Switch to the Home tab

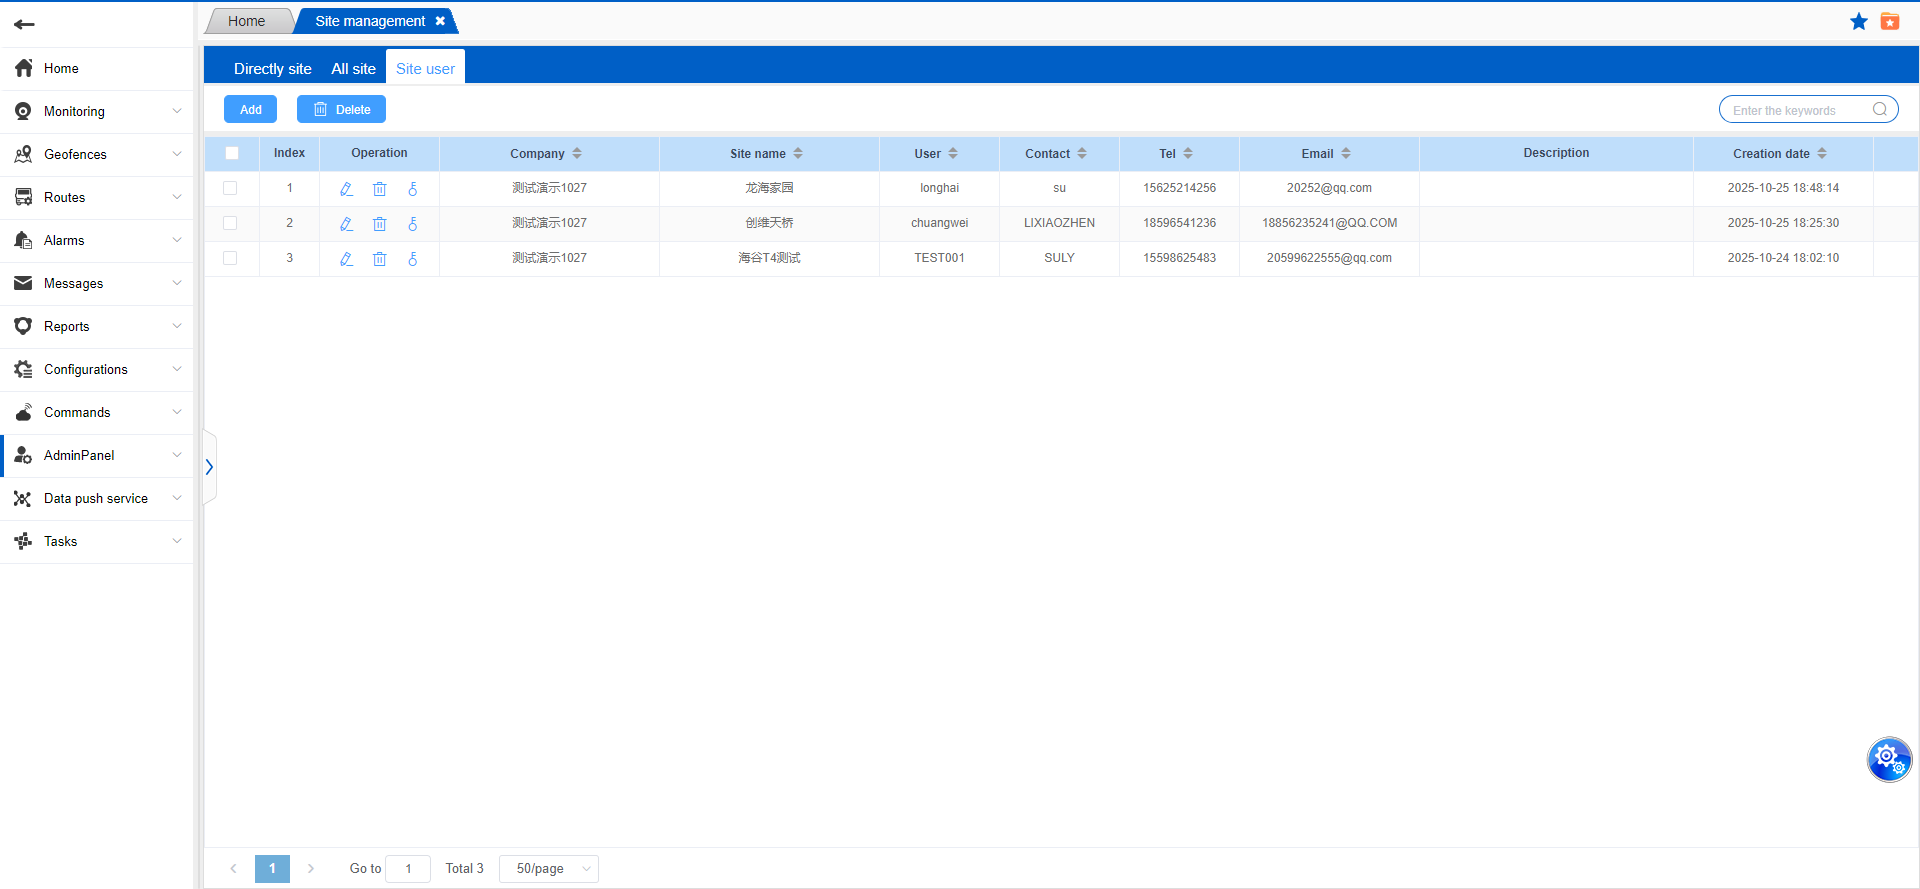(247, 21)
